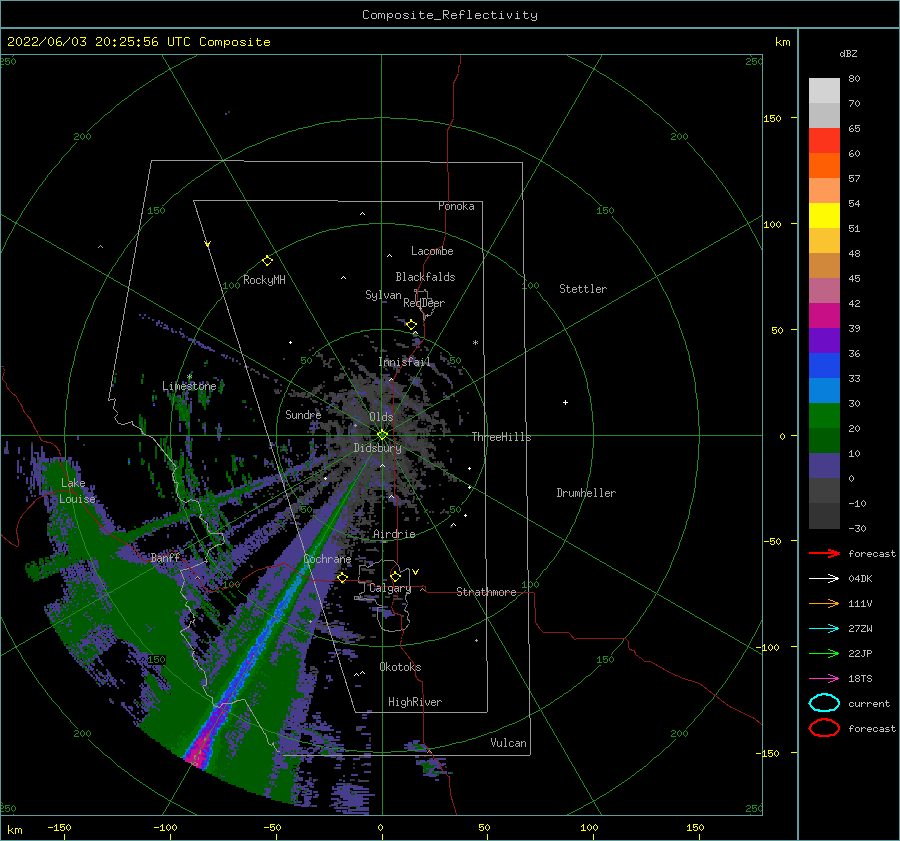
Task: Click the yellow diamond marker above RockyMH
Action: (x=267, y=261)
